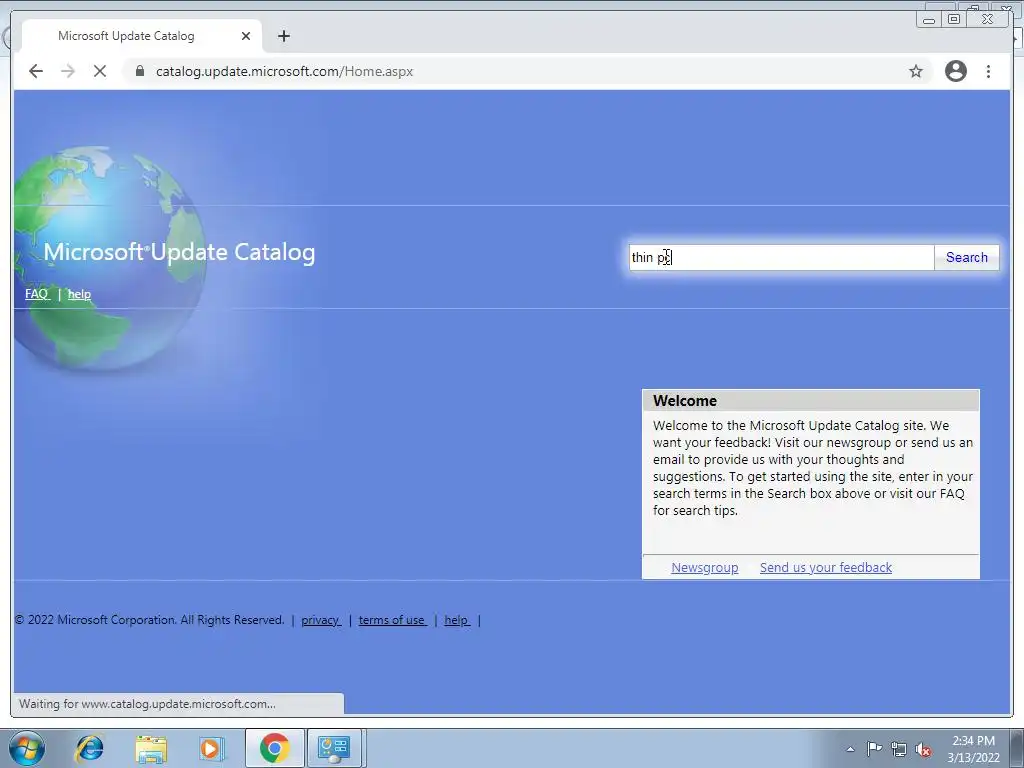Open a new tab with the plus button

tap(283, 36)
